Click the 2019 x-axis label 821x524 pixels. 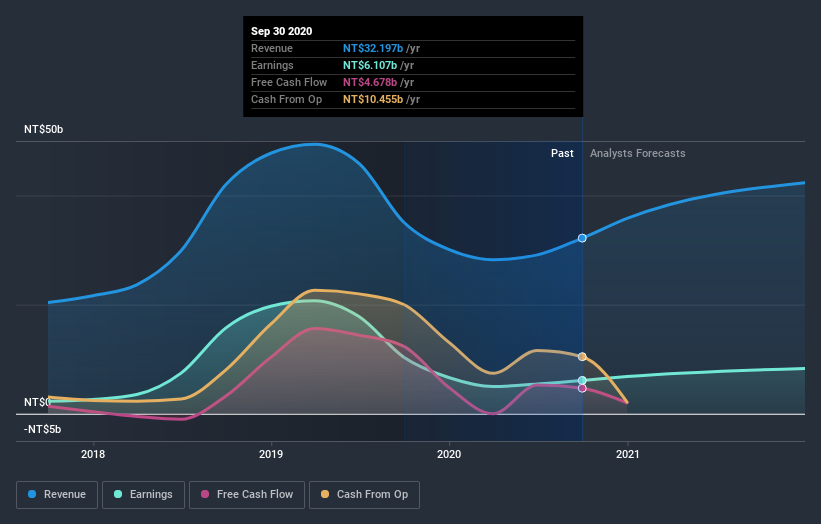tap(271, 454)
